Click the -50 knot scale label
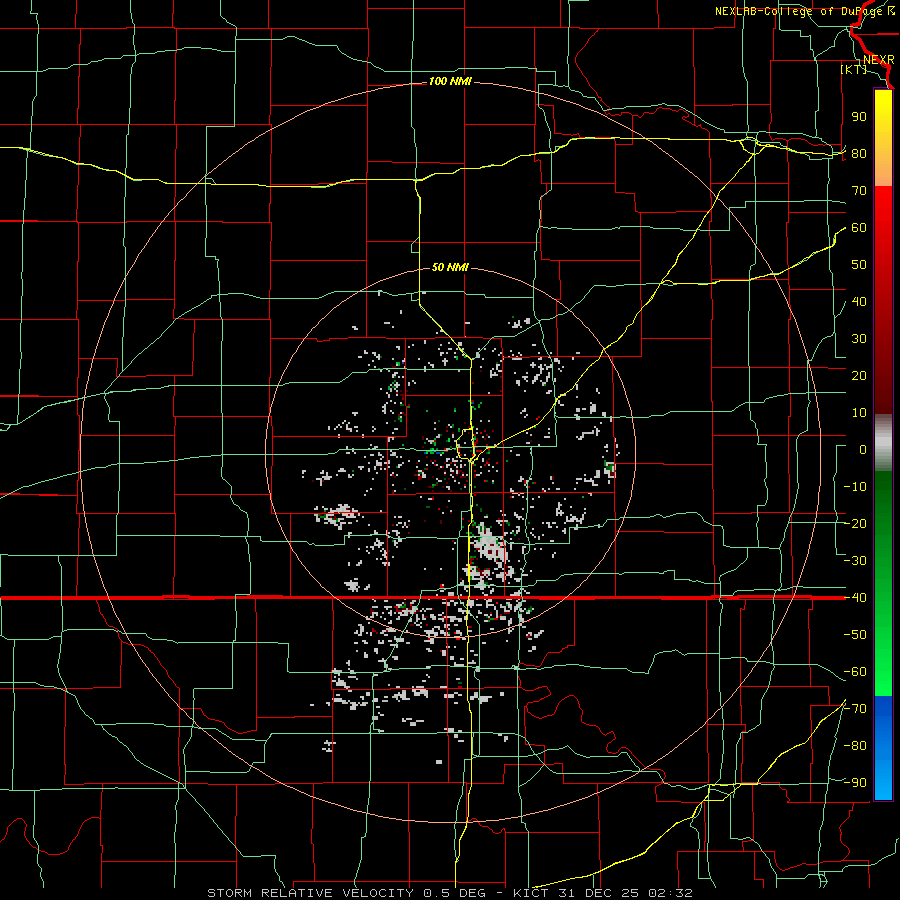Screen dimensions: 900x900 click(855, 635)
